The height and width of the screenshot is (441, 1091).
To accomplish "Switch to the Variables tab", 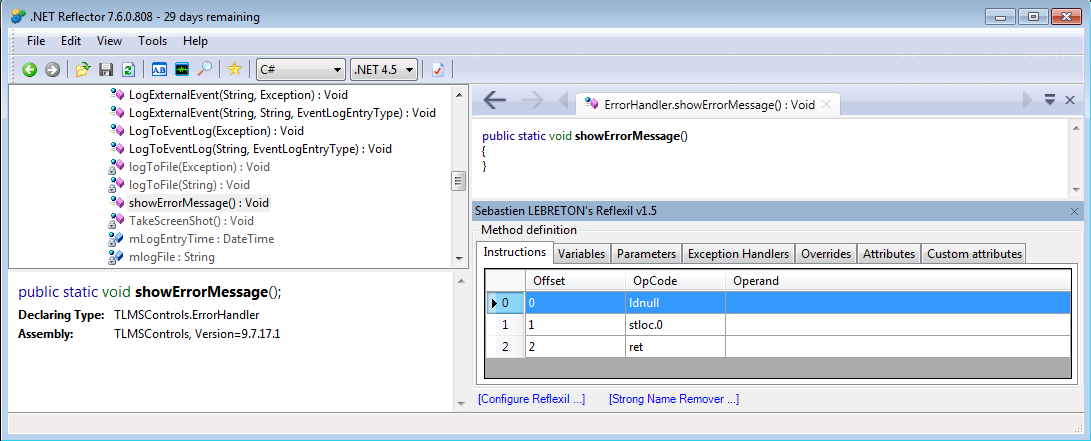I will 582,254.
